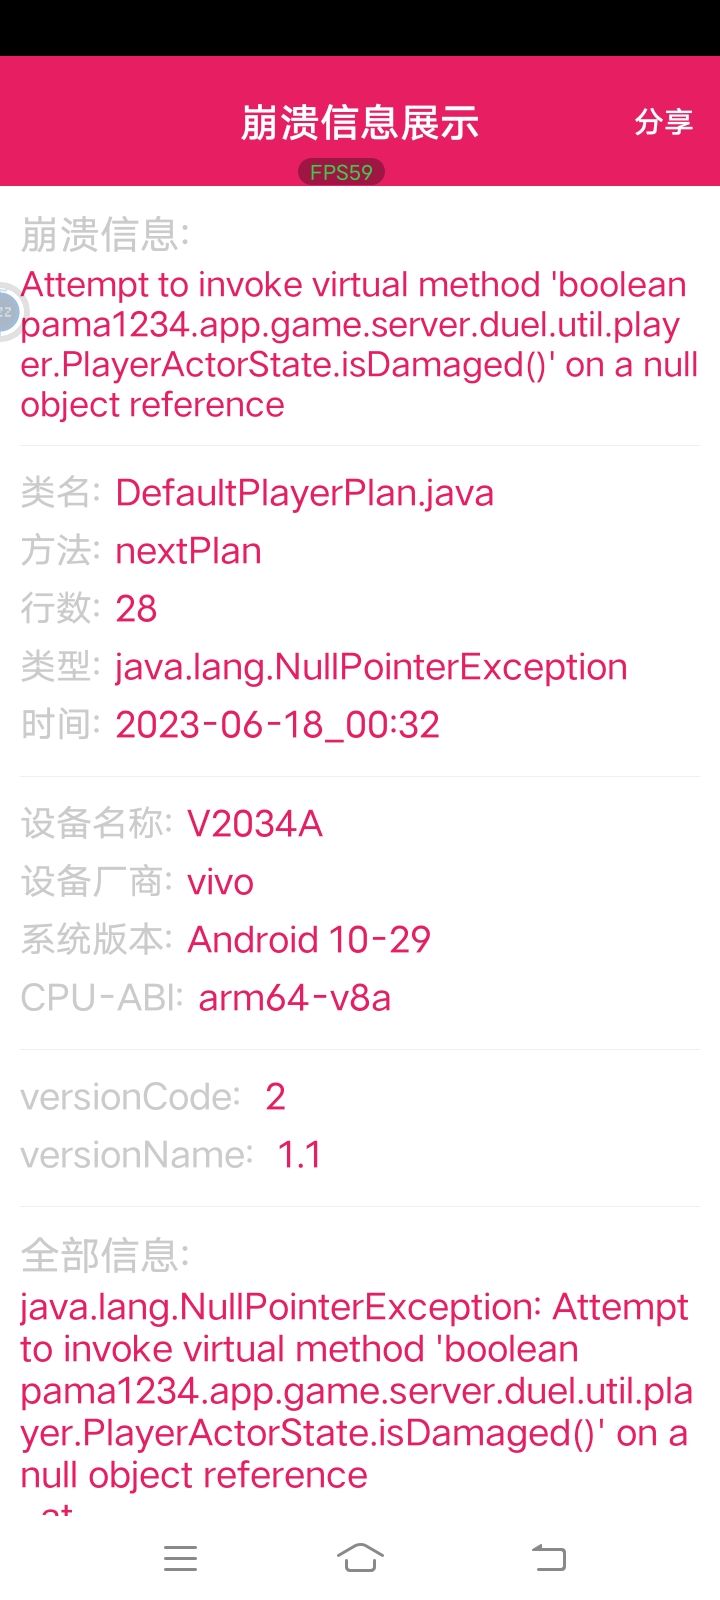This screenshot has width=720, height=1600.
Task: Tap the class name DefaultPlayerPlan.java
Action: click(304, 493)
